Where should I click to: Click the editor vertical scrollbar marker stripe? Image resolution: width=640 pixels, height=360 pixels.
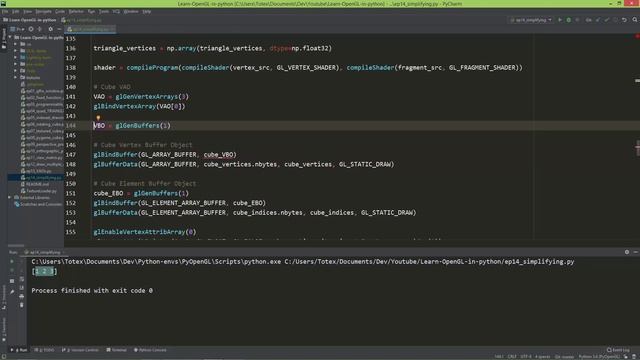(637, 81)
